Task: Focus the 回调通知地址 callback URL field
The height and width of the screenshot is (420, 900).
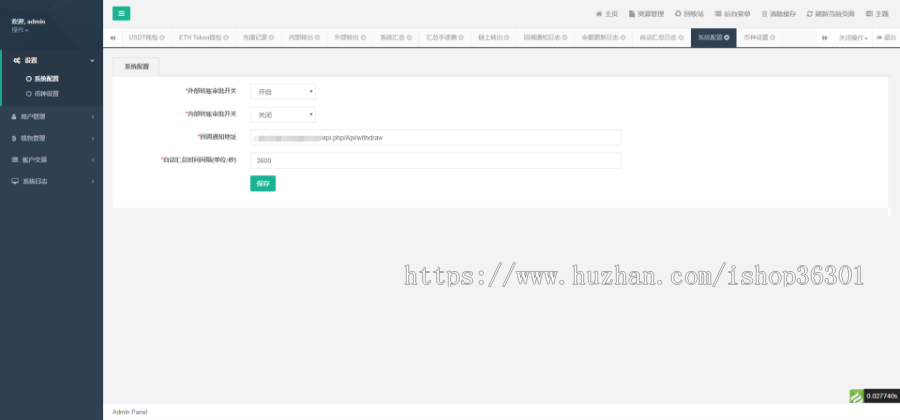Action: pyautogui.click(x=436, y=138)
